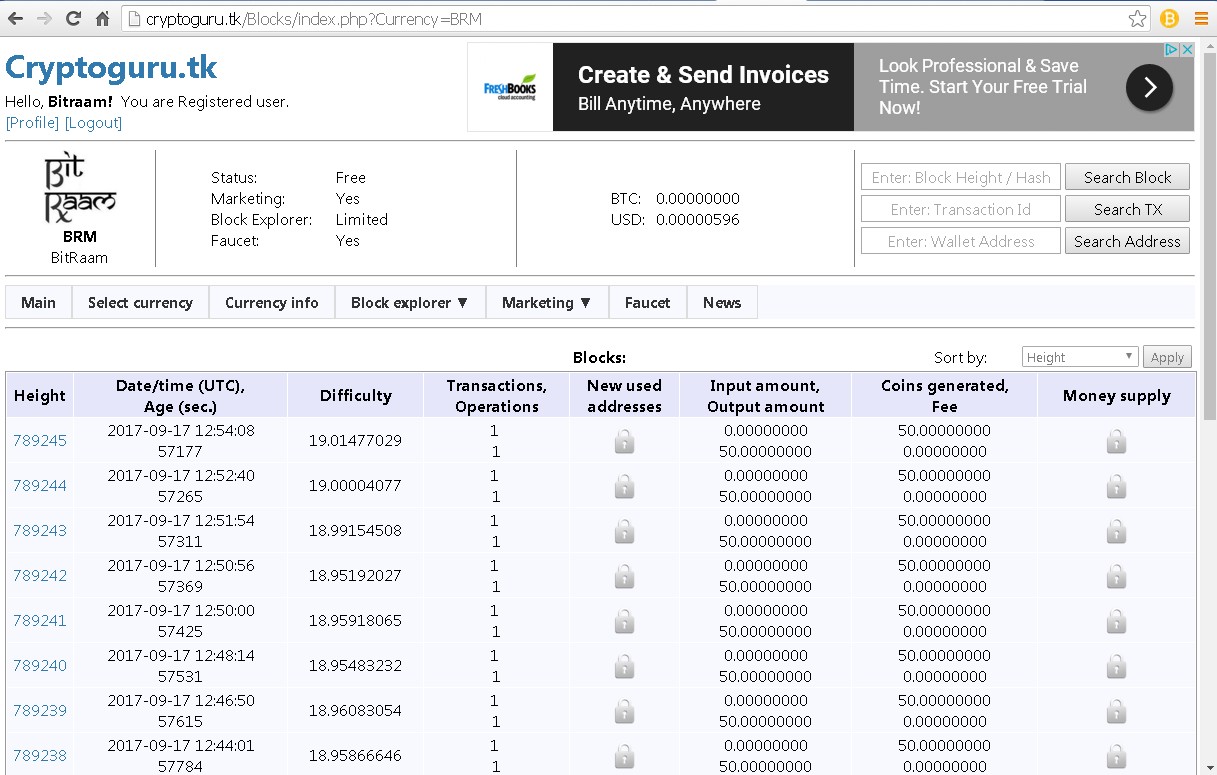The image size is (1217, 775).
Task: Click the Search Block button
Action: pyautogui.click(x=1127, y=177)
